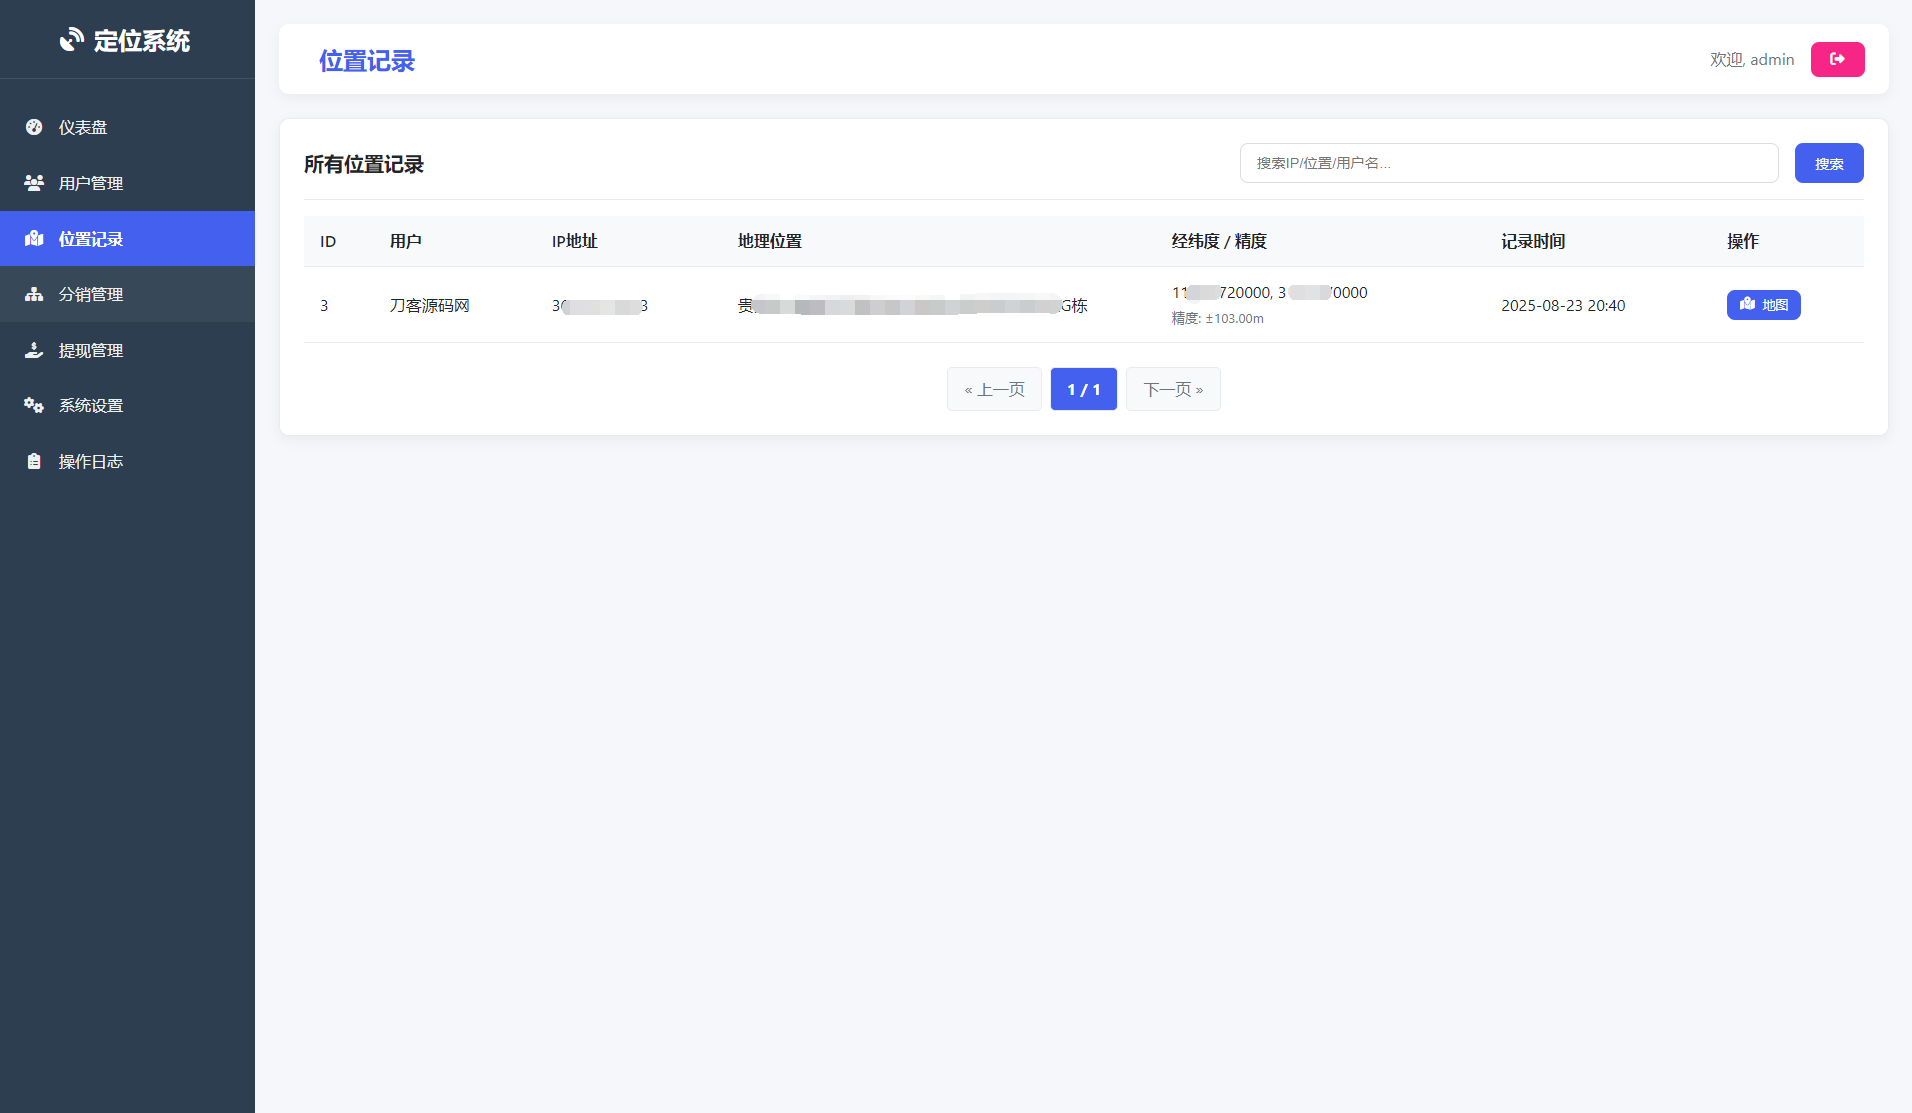The image size is (1912, 1113).
Task: Open the map for record ID 3
Action: tap(1763, 305)
